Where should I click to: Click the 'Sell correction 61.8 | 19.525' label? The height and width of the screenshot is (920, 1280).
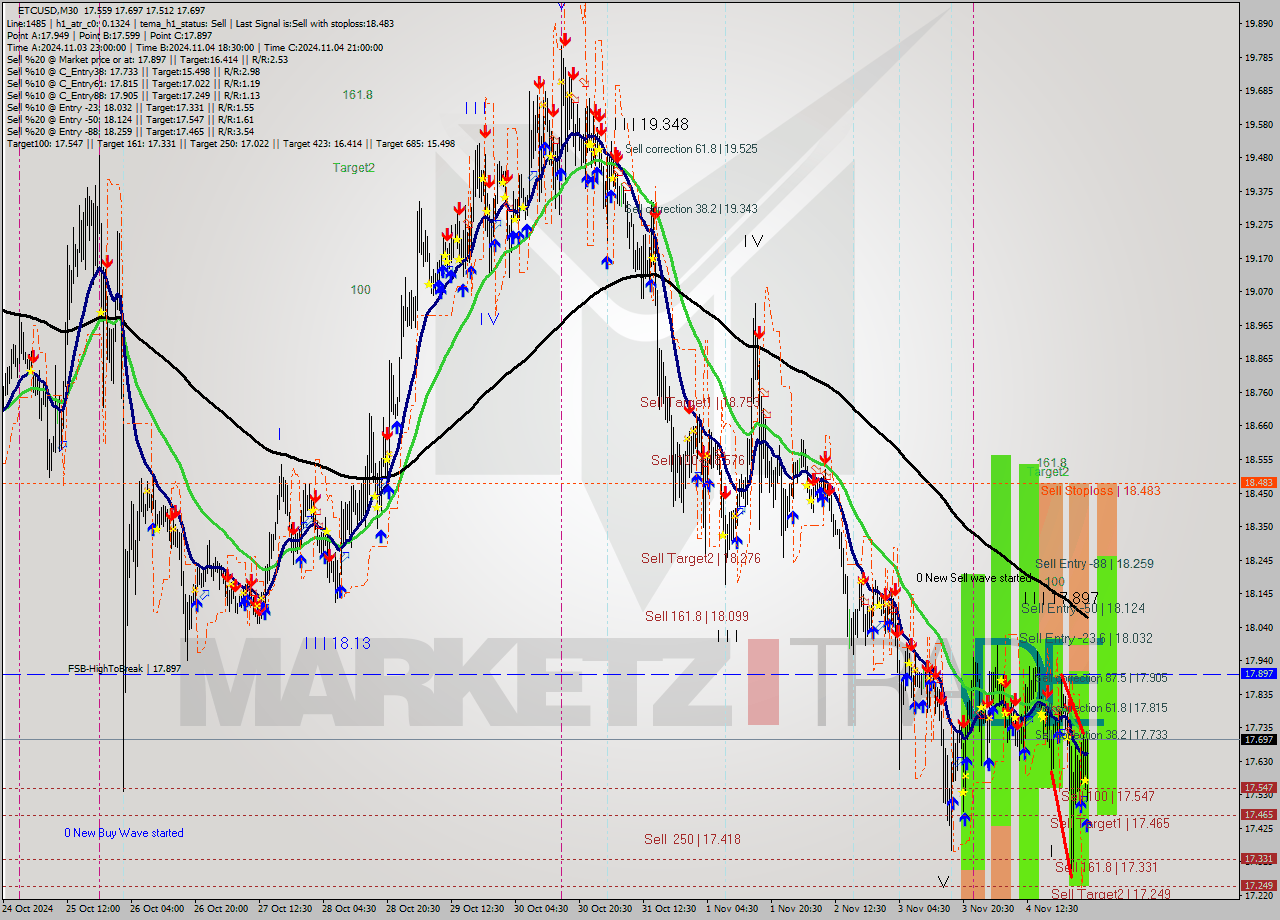point(691,149)
